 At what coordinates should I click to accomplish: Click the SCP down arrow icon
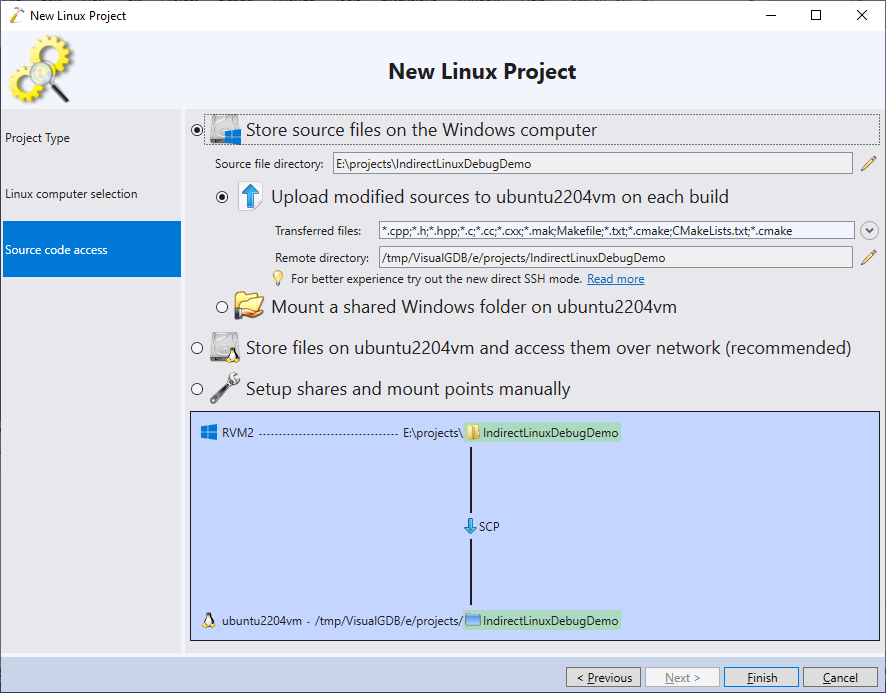pos(470,526)
